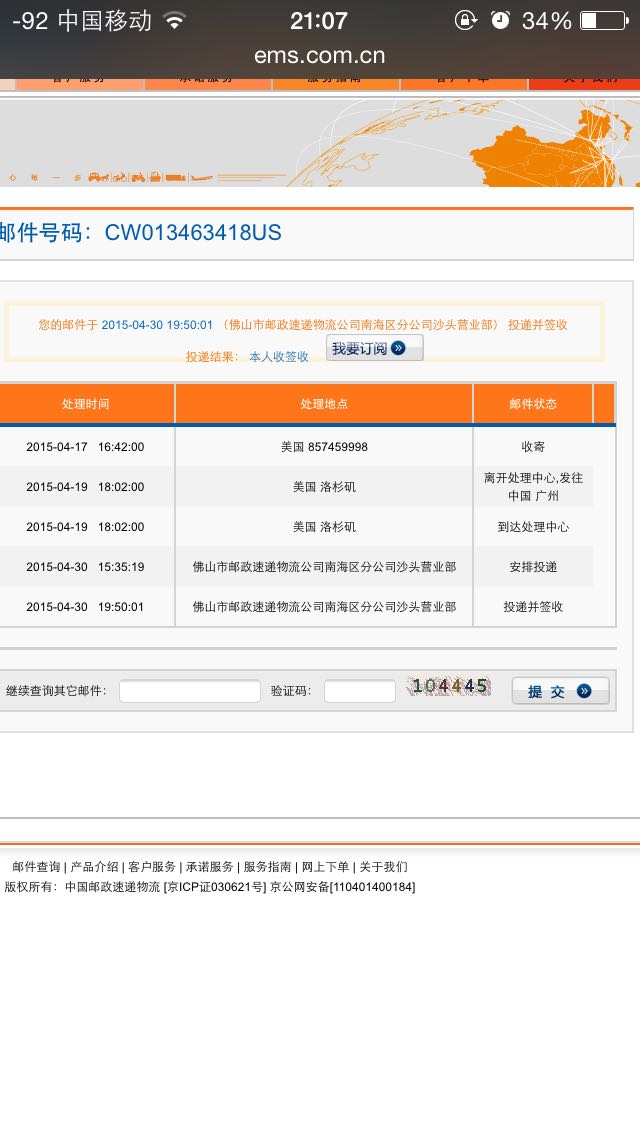Screen dimensions: 640x1136
Task: Select the 收寄 status cell
Action: tap(533, 447)
